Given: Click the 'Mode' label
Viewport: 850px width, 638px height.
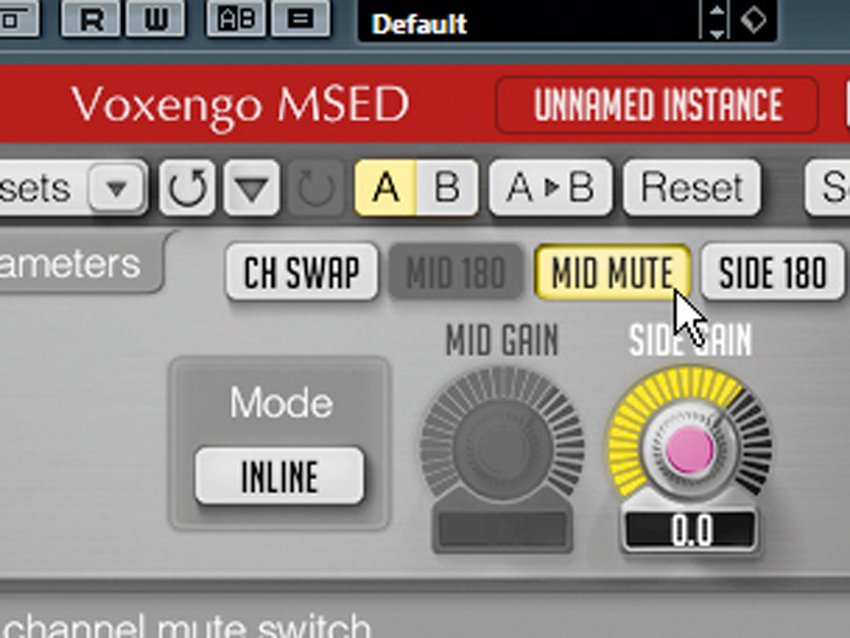Looking at the screenshot, I should coord(280,402).
